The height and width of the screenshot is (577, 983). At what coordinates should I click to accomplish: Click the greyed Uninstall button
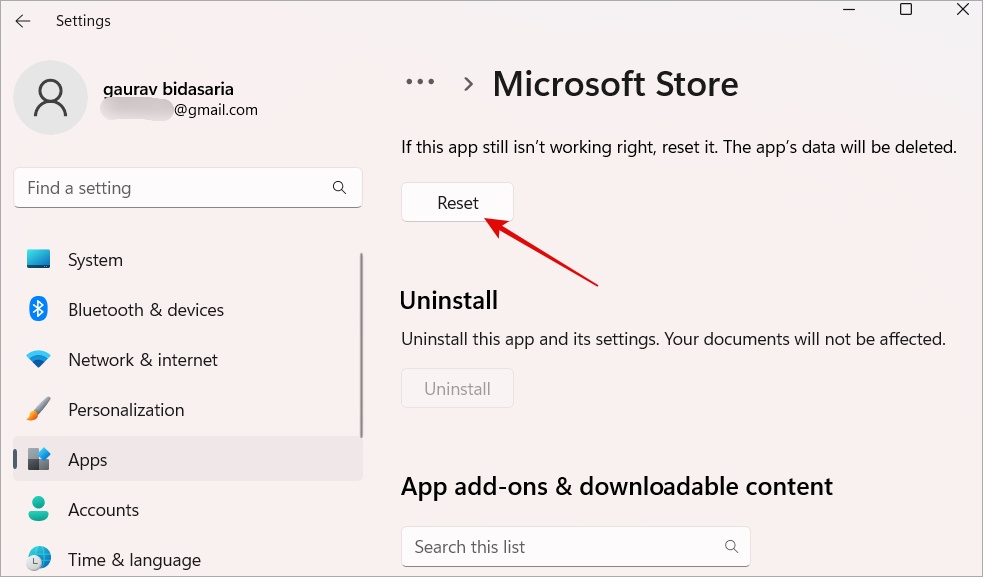(x=457, y=388)
